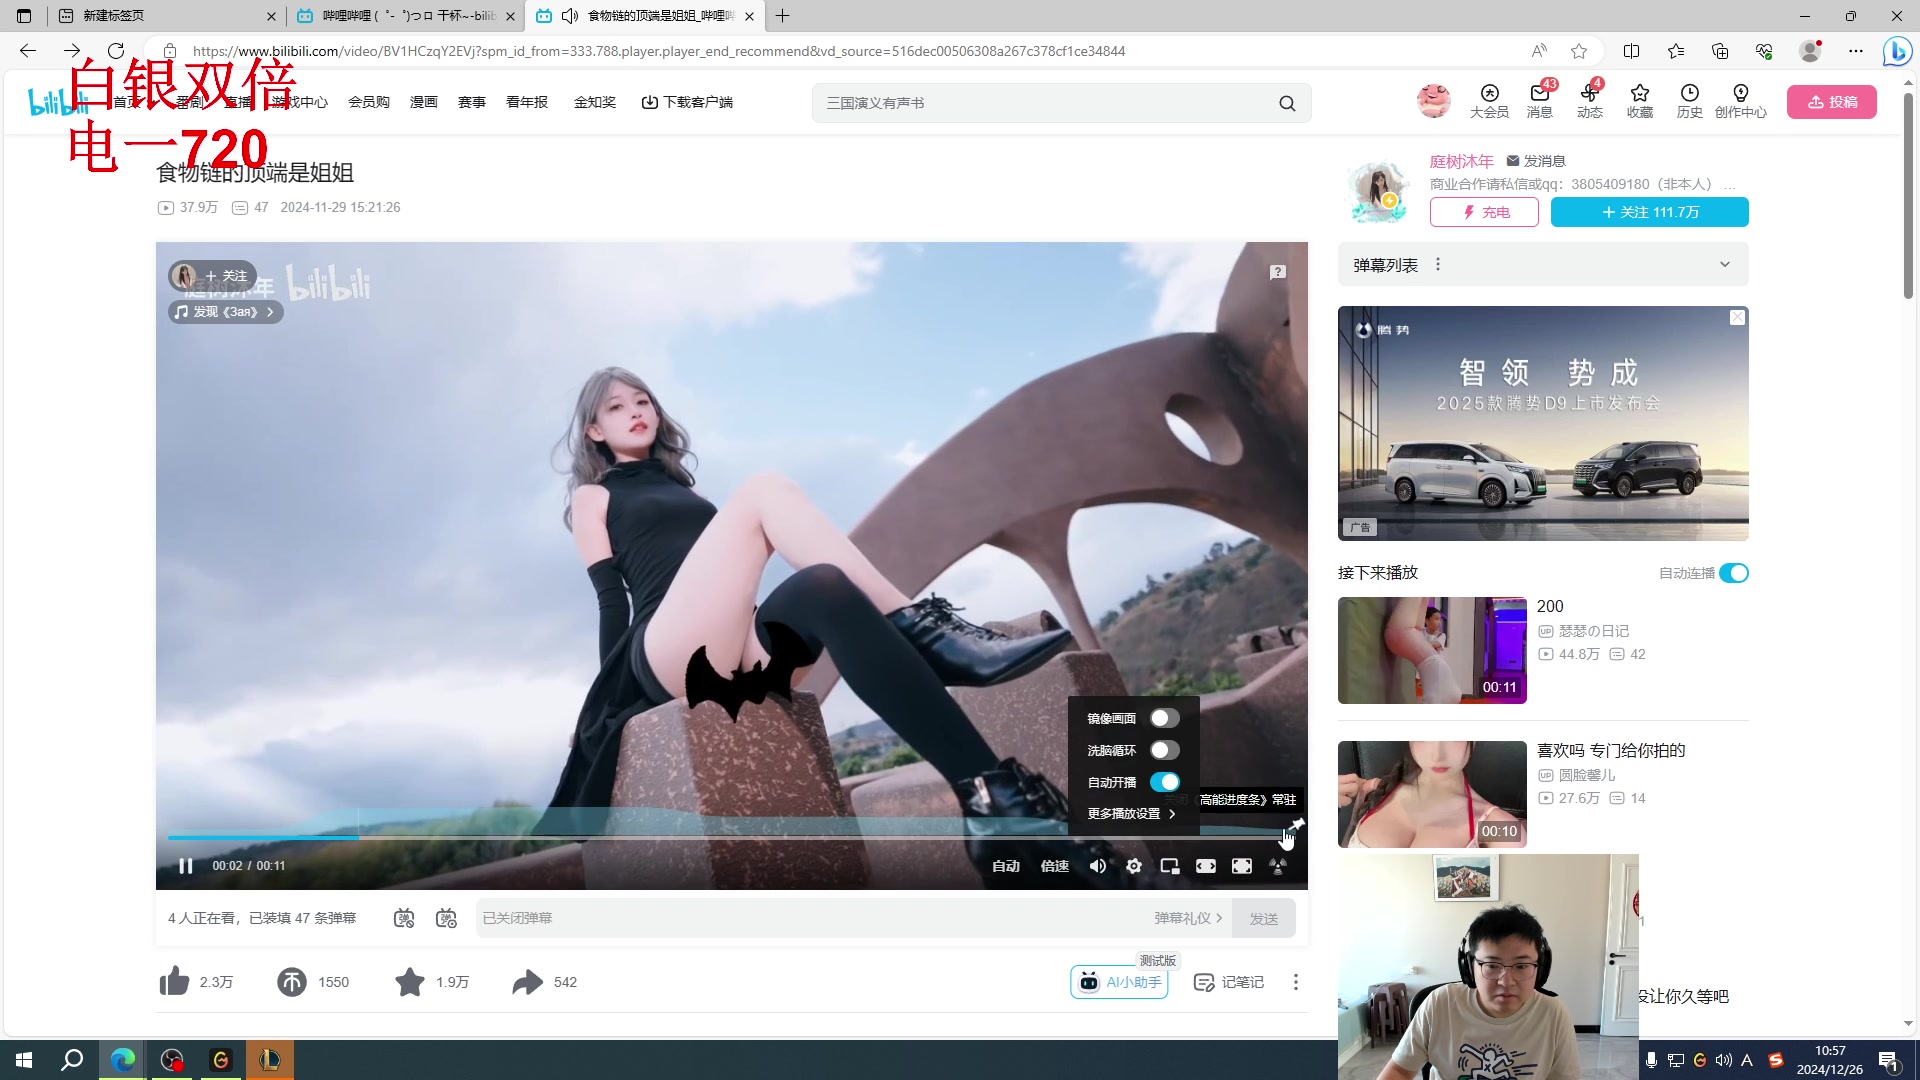Image resolution: width=1920 pixels, height=1080 pixels.
Task: Give coins to the video
Action: point(292,982)
